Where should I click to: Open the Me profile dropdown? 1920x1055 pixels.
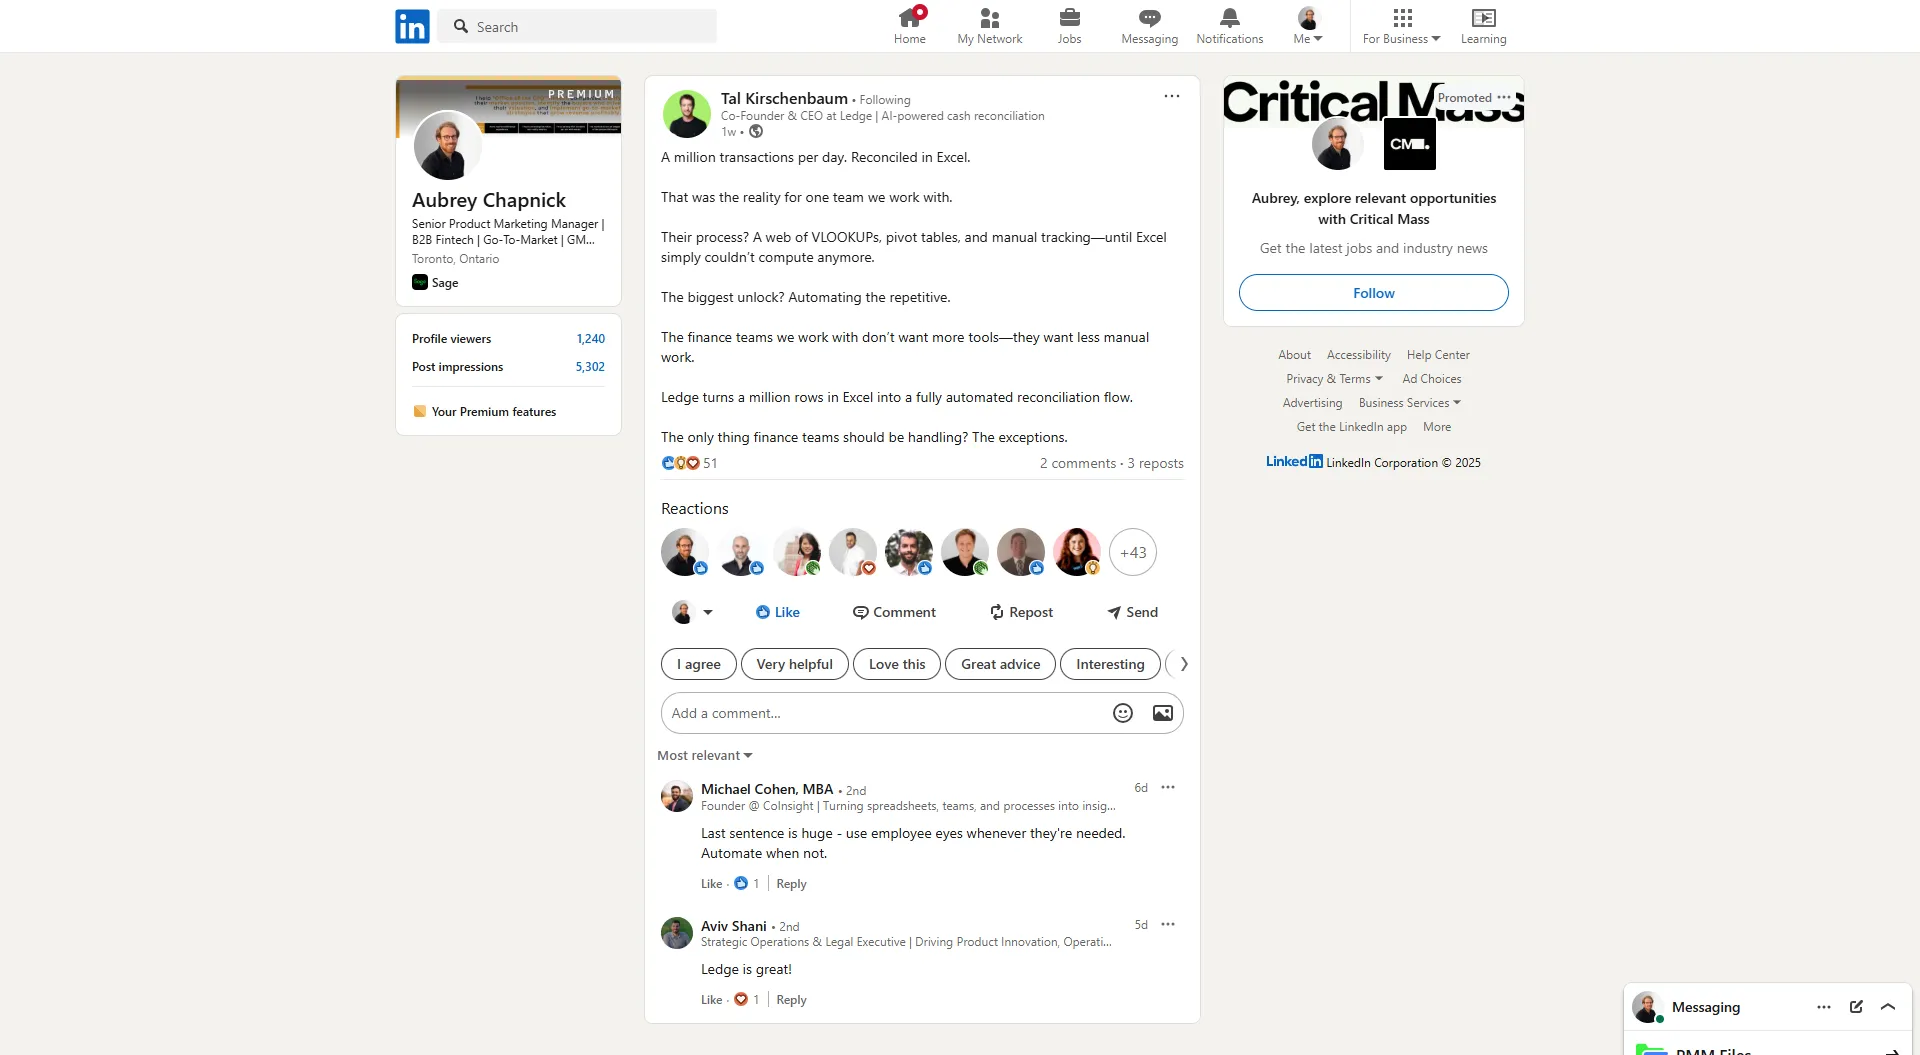coord(1307,26)
